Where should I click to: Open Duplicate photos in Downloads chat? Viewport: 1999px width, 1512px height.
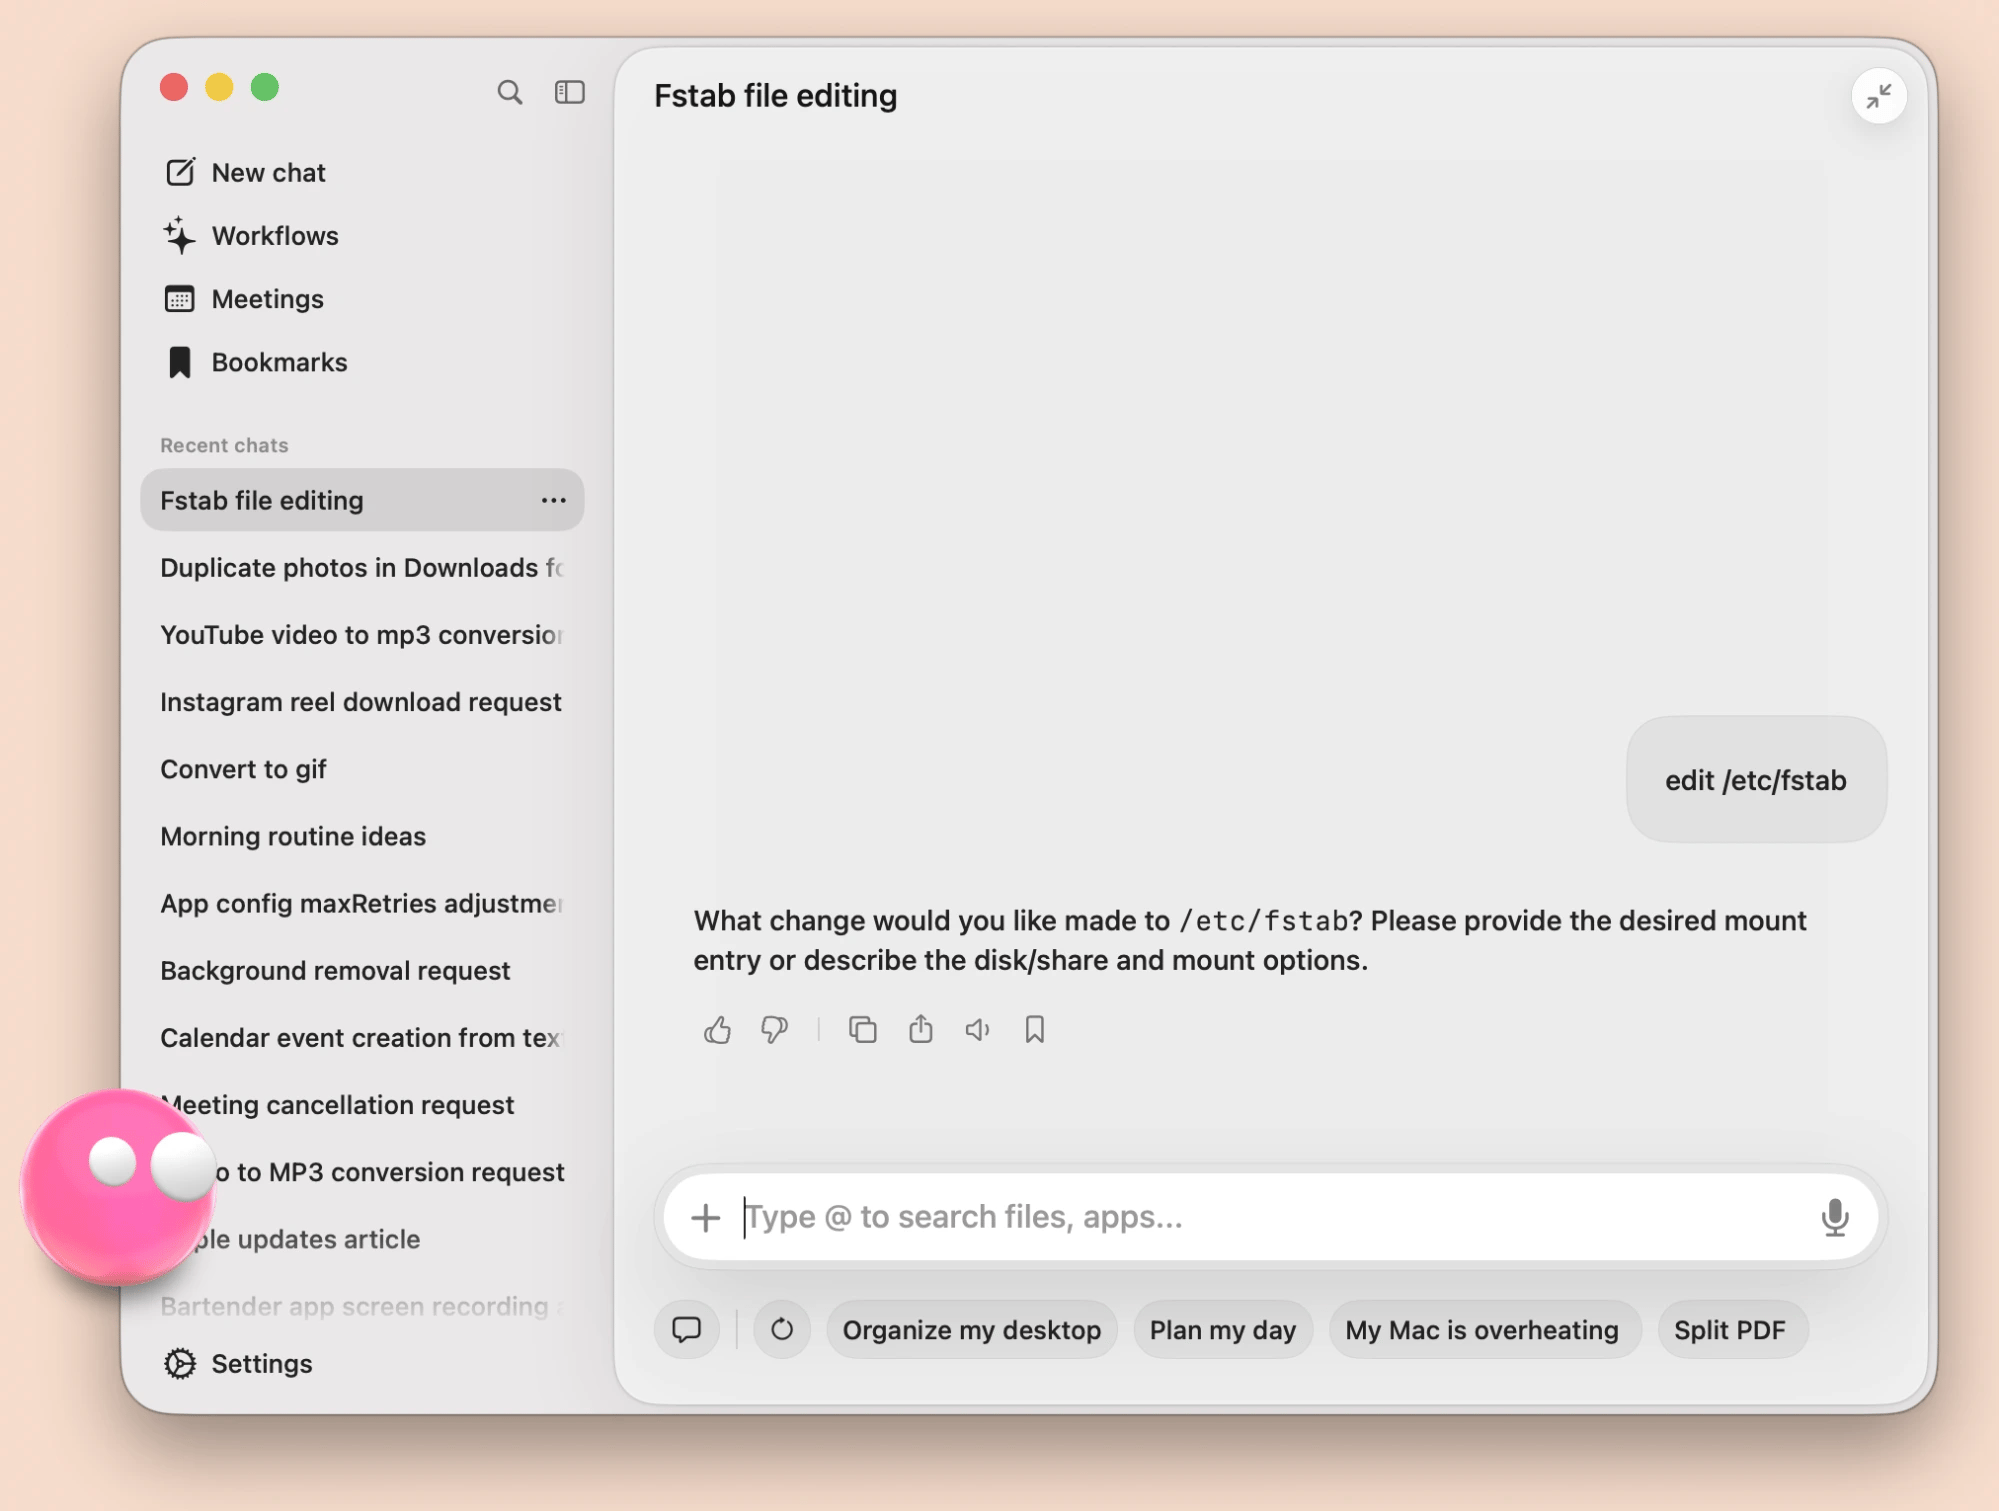(x=362, y=567)
